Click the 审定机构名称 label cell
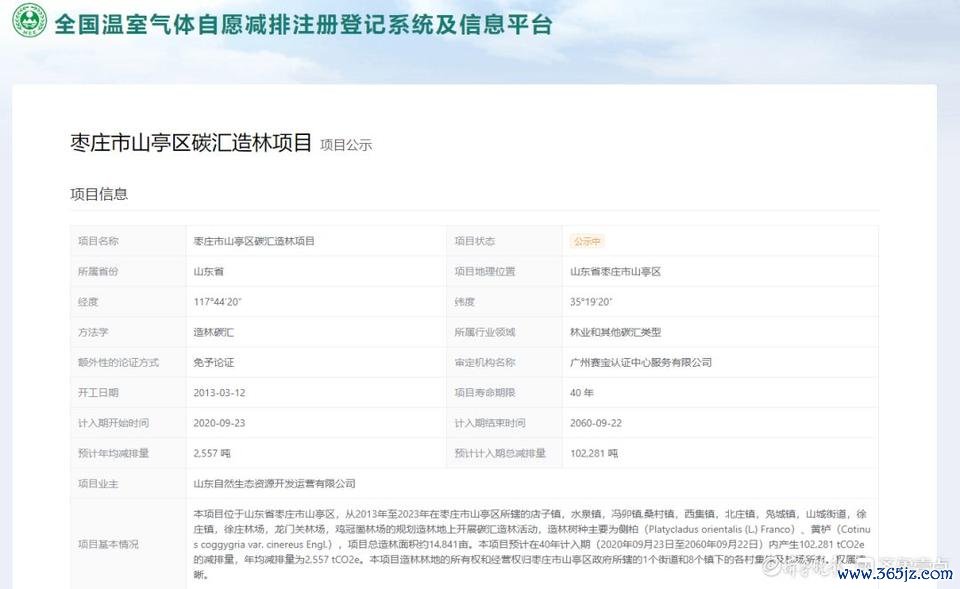 pos(504,362)
